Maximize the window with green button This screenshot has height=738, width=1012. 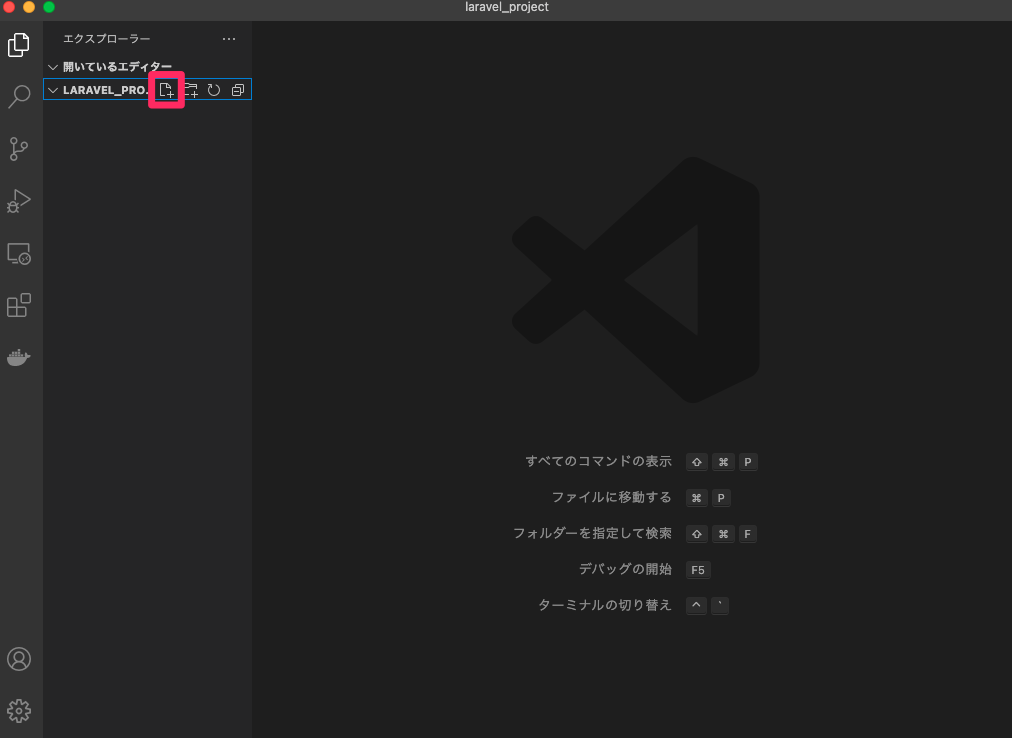[49, 7]
